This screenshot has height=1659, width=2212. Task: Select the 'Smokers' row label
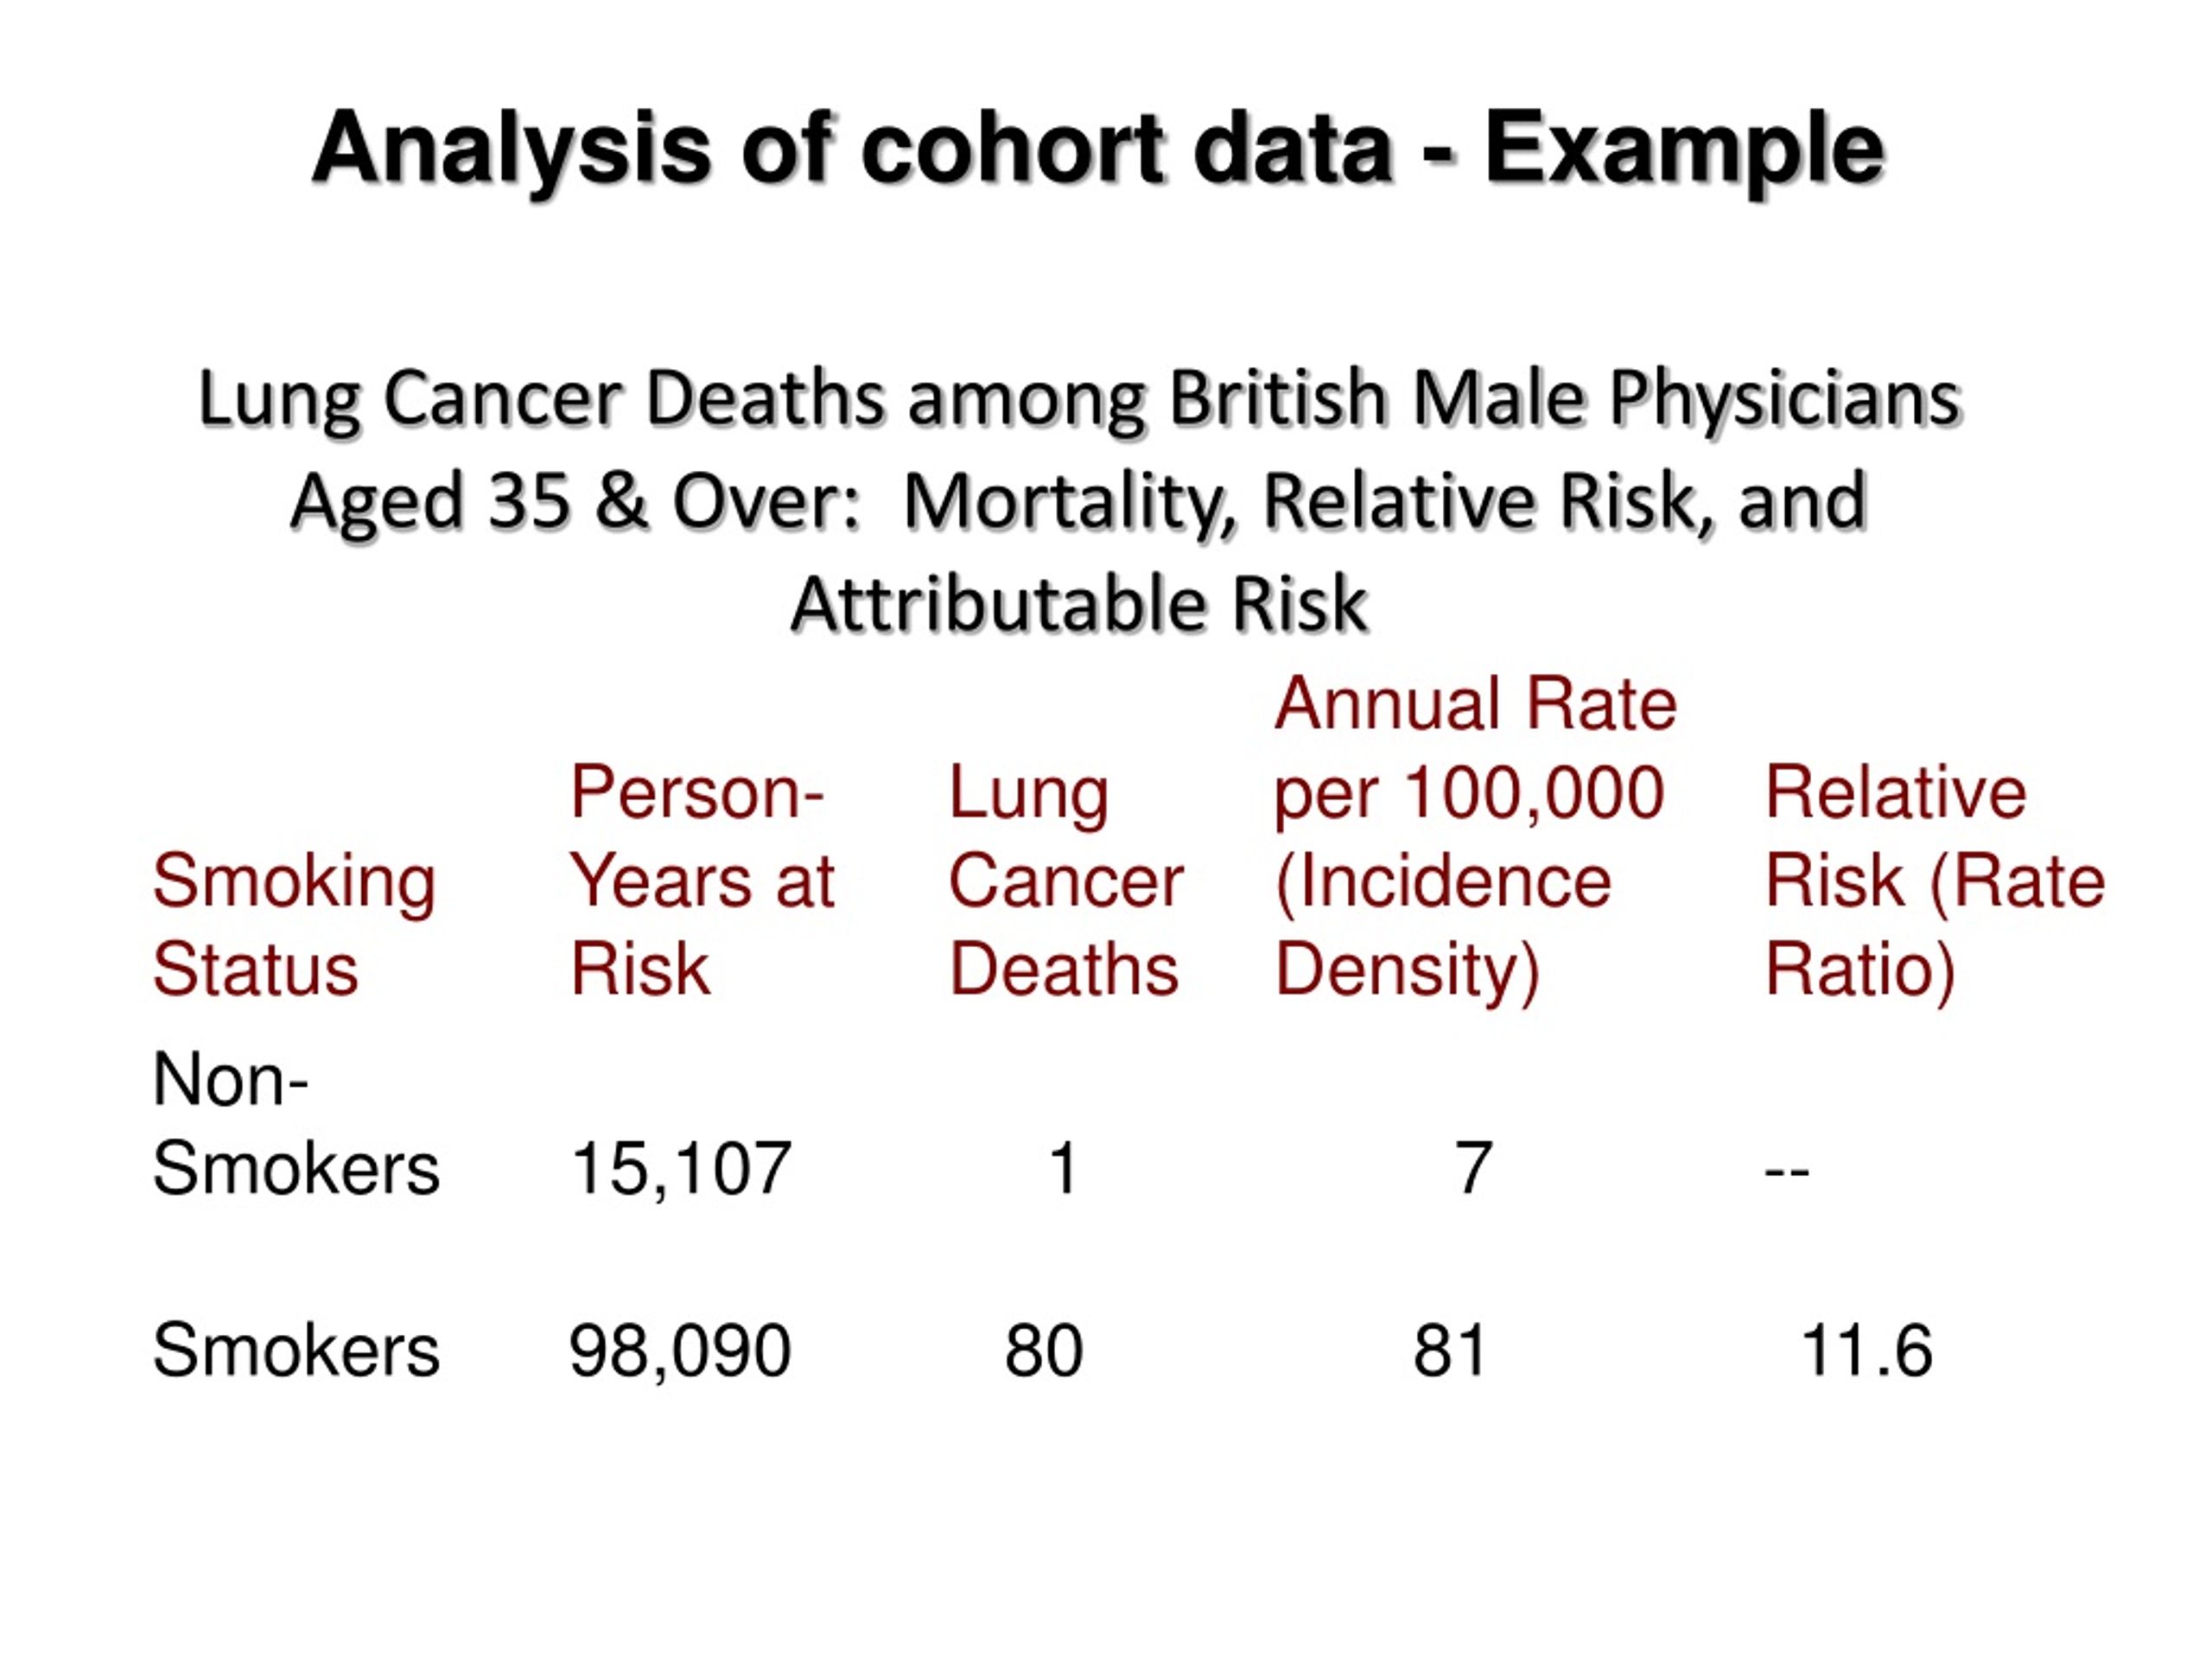(x=296, y=1350)
